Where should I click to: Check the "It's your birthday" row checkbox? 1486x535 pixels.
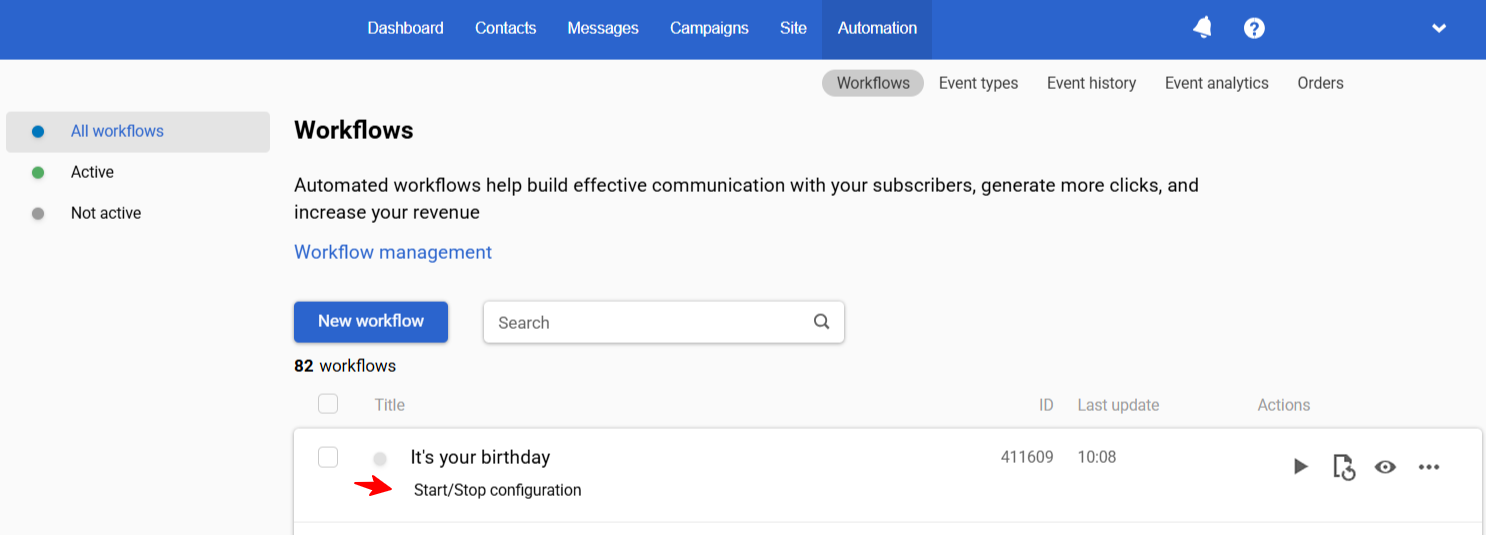point(328,457)
